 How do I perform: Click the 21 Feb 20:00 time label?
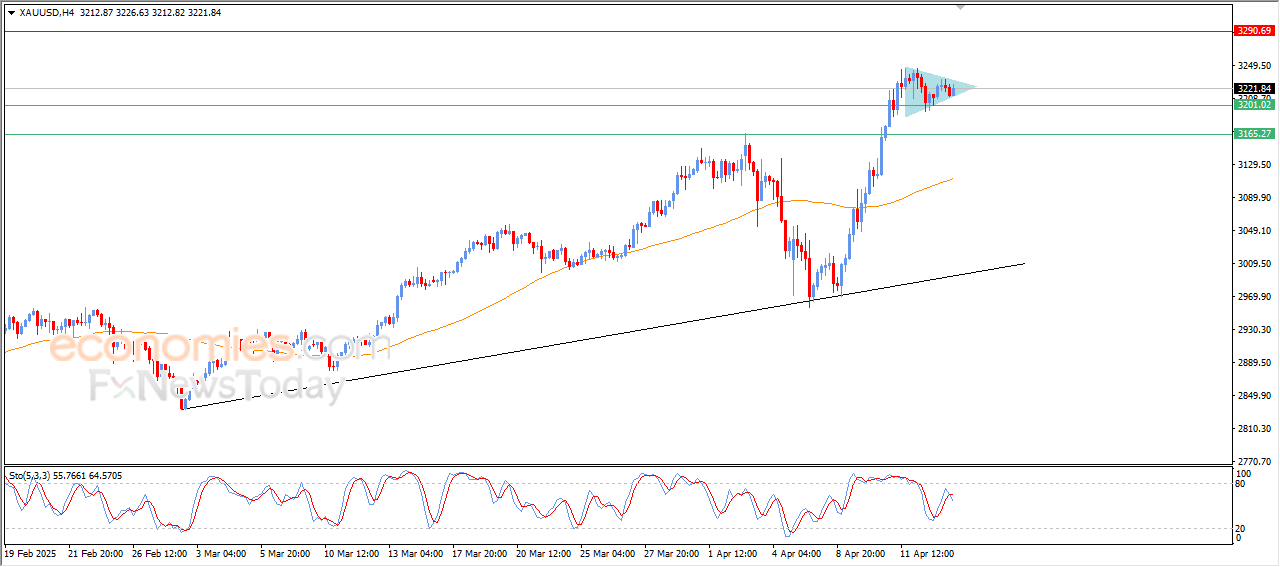coord(95,553)
